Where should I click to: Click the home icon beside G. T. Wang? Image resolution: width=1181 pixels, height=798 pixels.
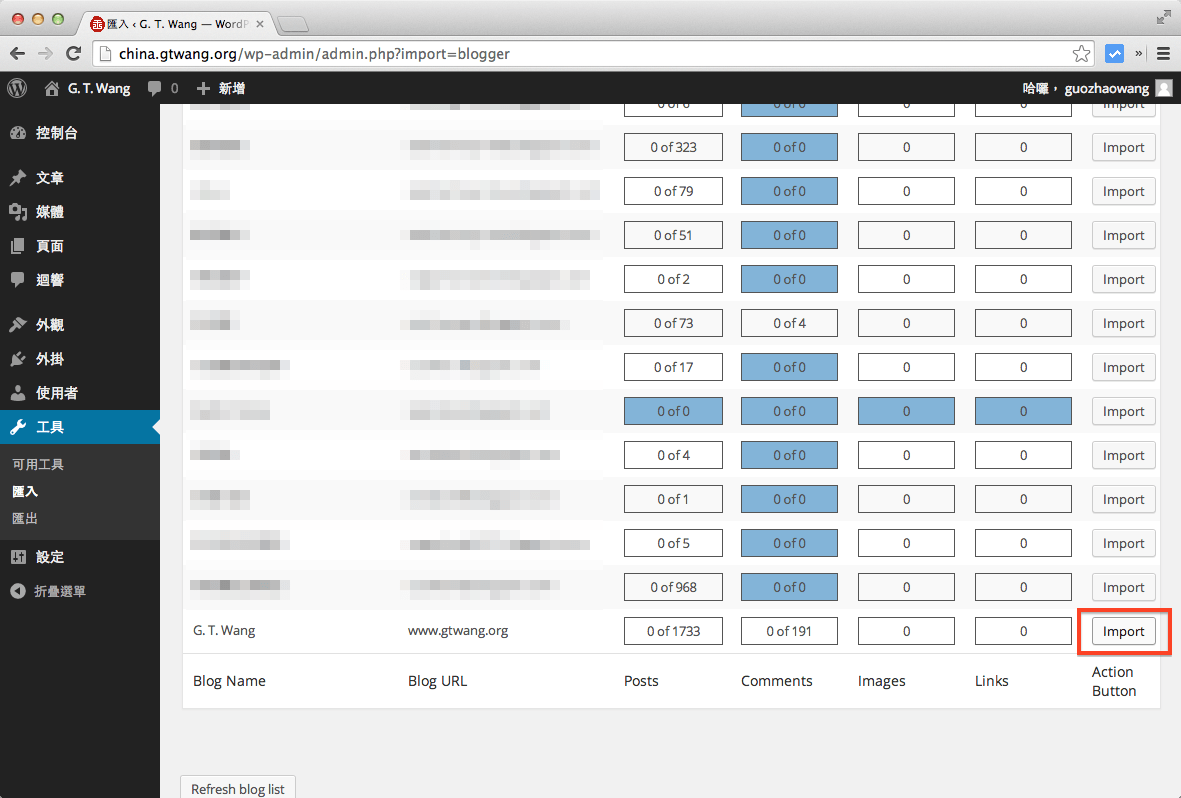coord(52,88)
